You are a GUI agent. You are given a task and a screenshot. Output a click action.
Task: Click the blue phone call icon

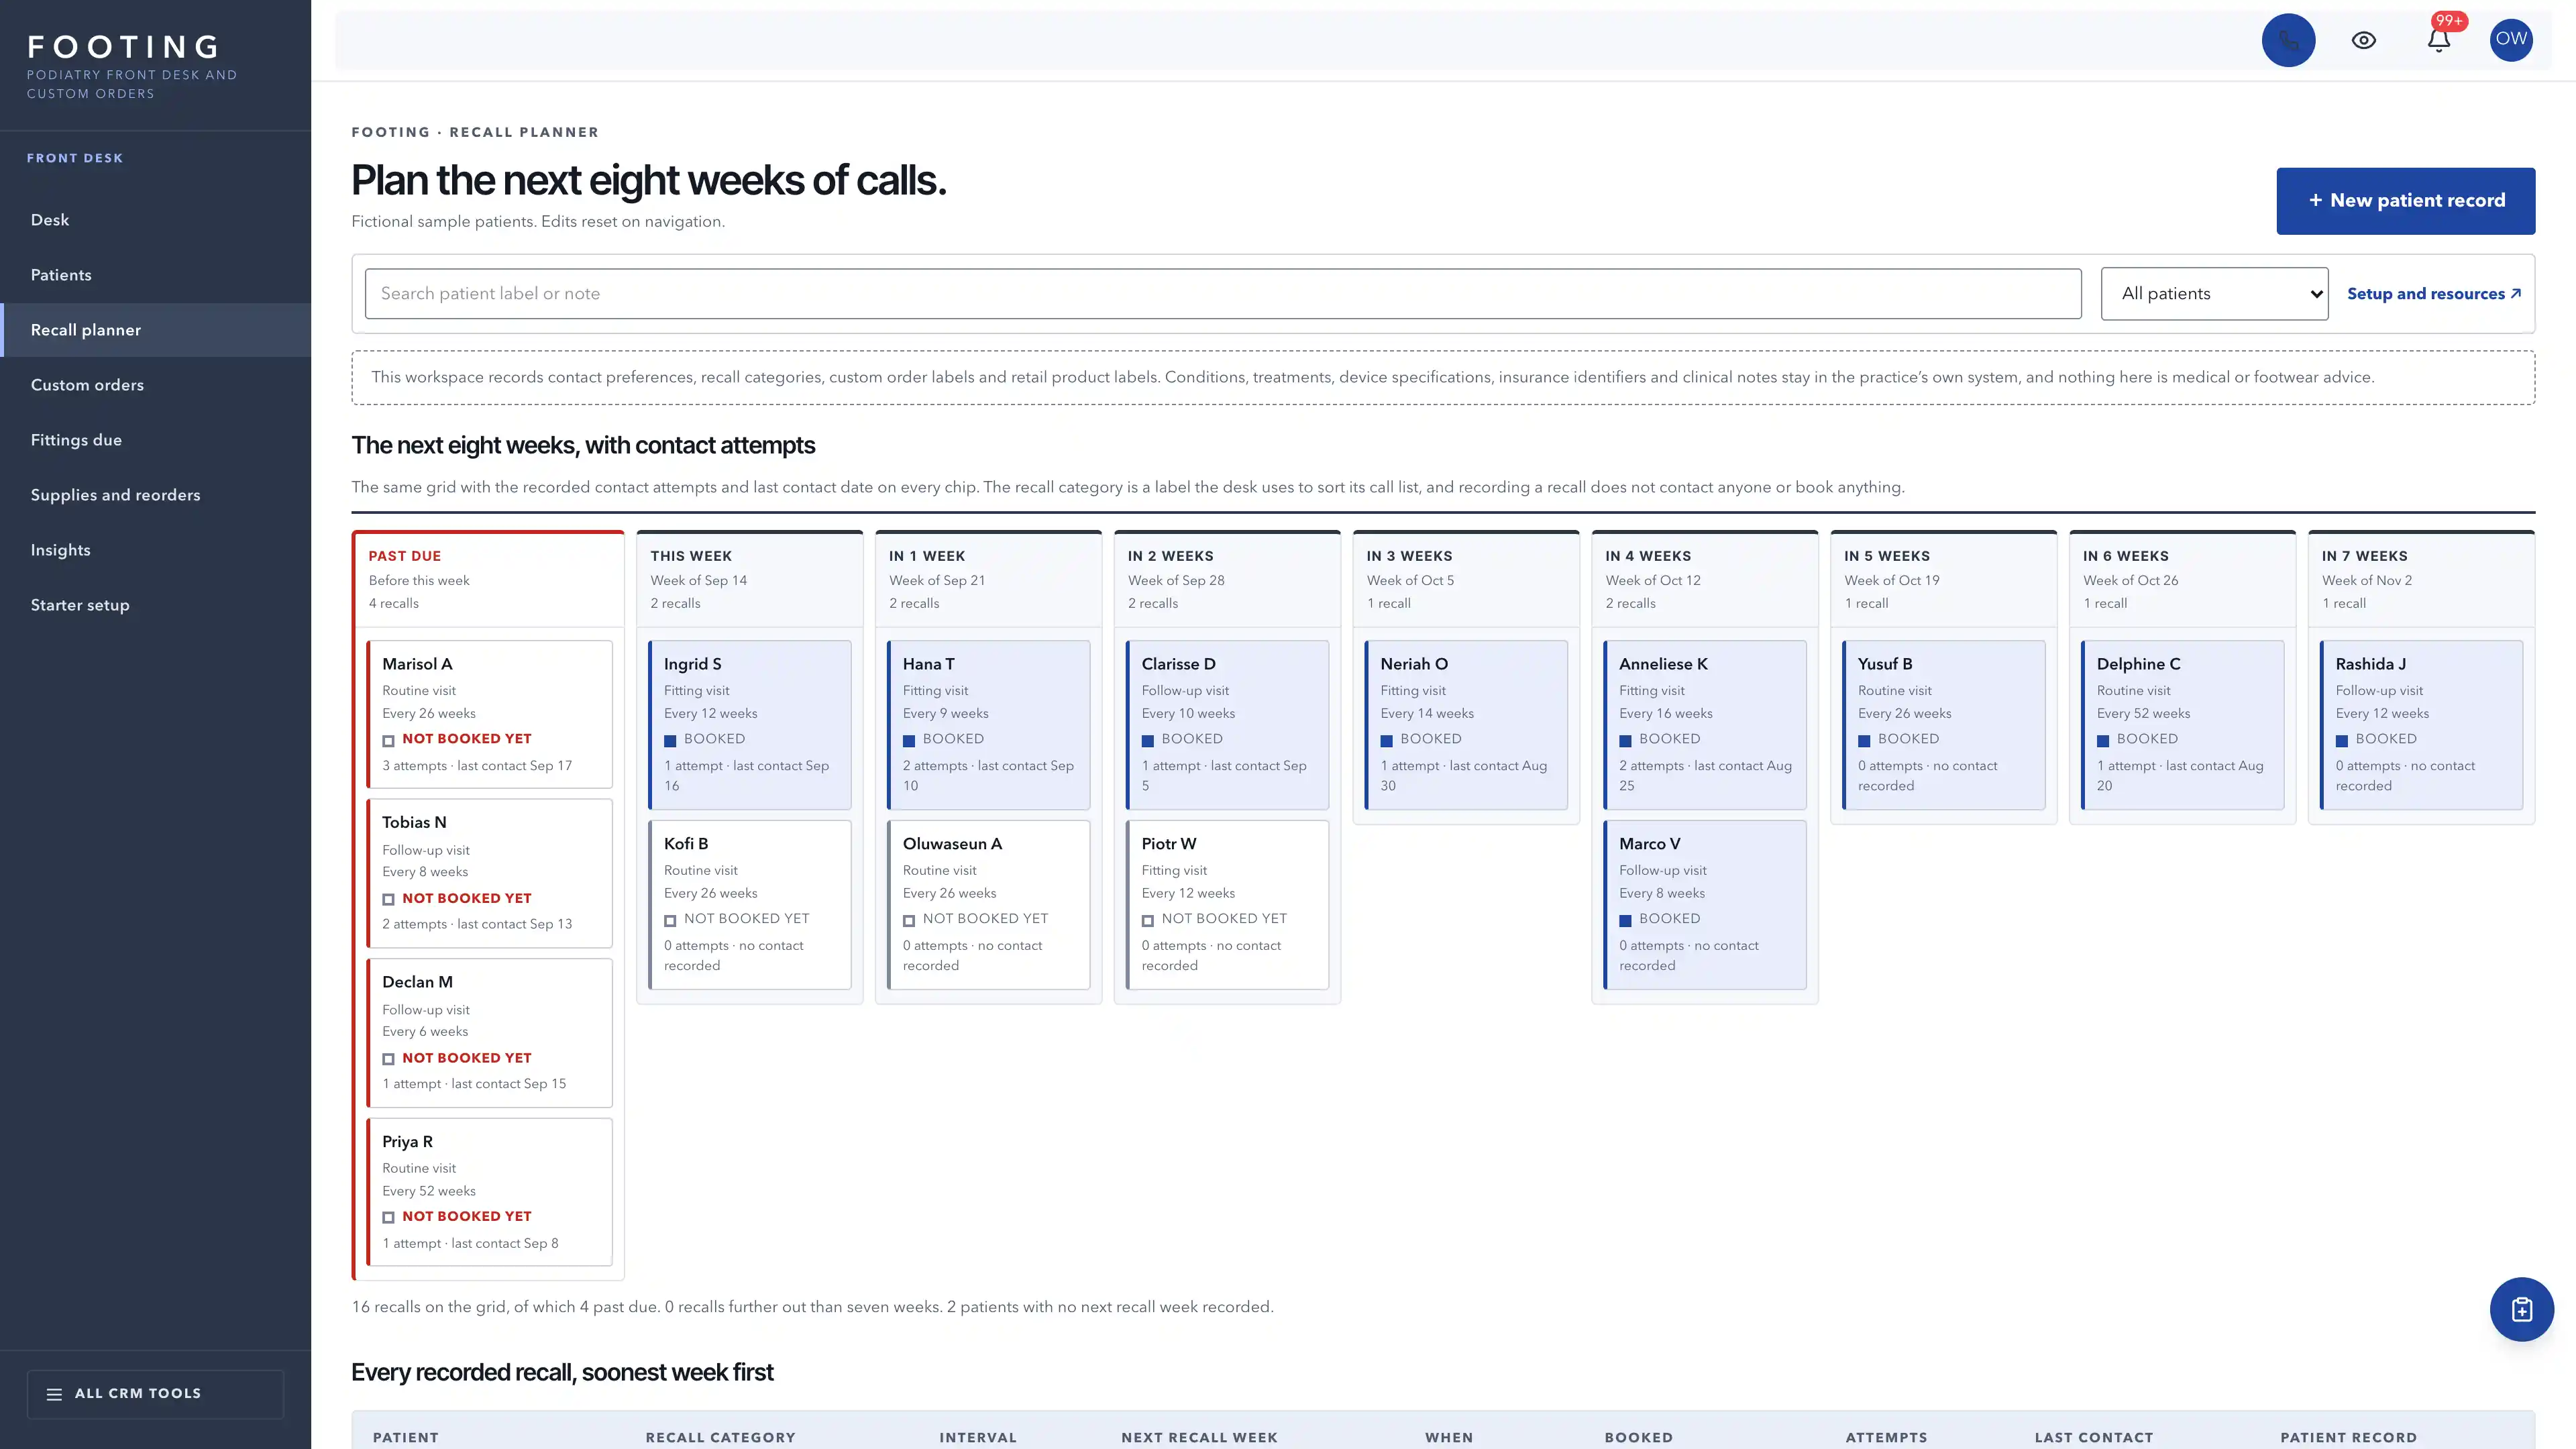[2288, 40]
